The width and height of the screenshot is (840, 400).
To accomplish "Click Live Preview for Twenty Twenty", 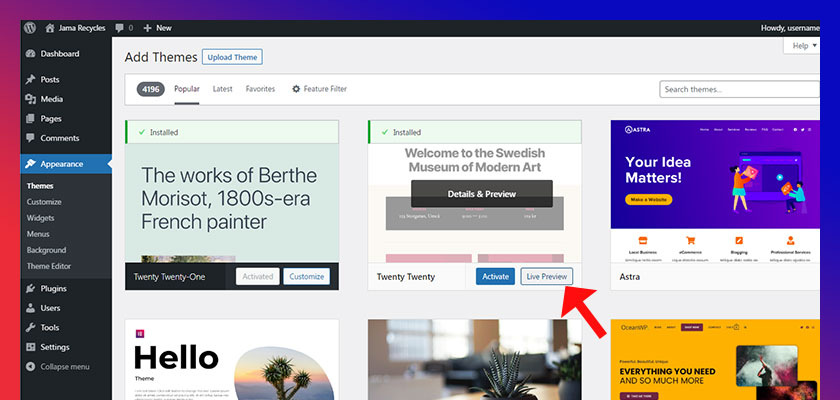I will point(546,276).
